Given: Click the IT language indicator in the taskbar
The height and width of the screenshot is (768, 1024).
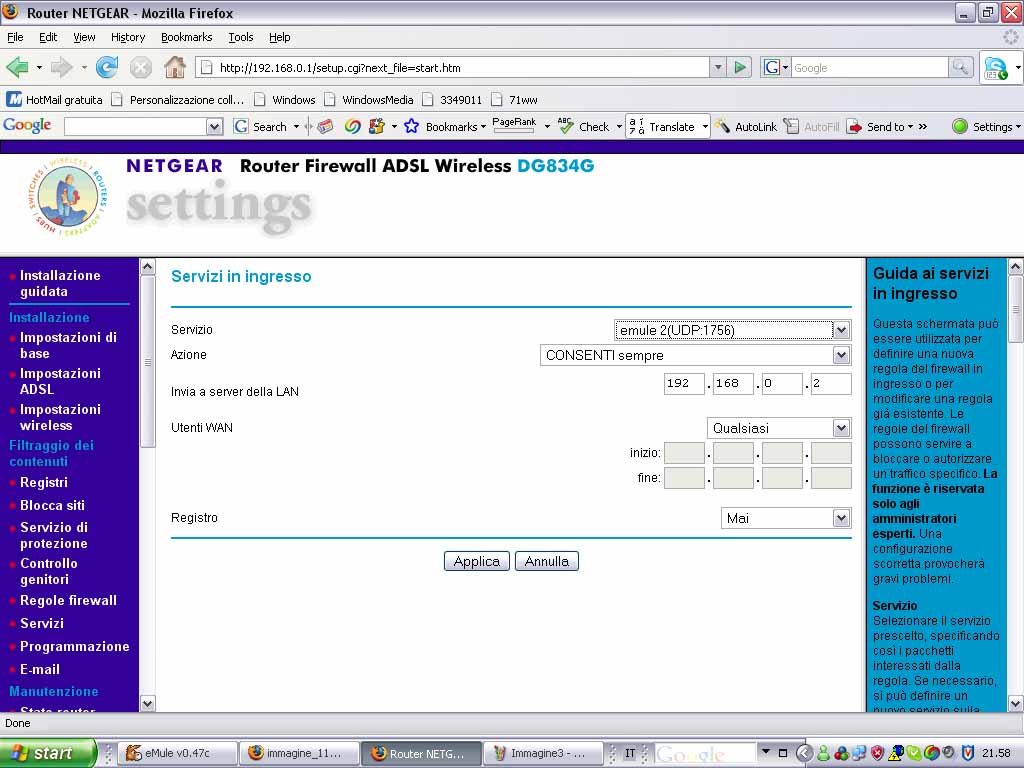Looking at the screenshot, I should point(630,753).
